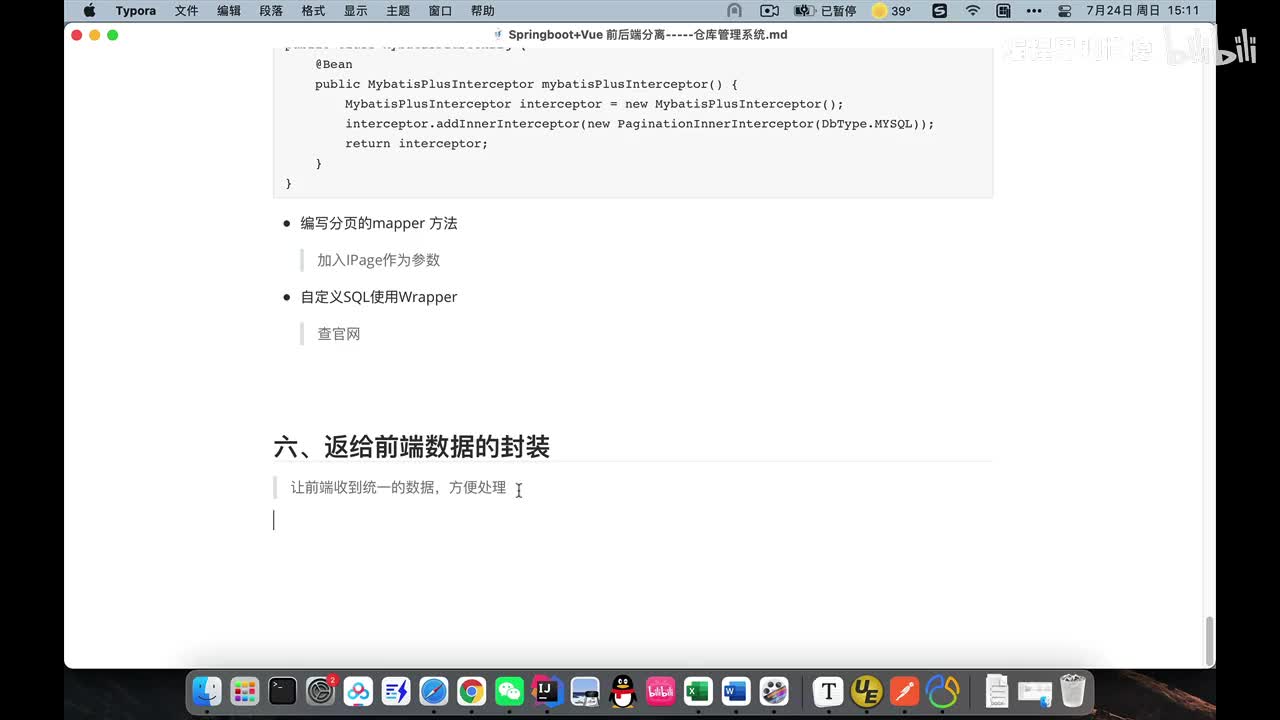Open the 显示 menu

355,11
